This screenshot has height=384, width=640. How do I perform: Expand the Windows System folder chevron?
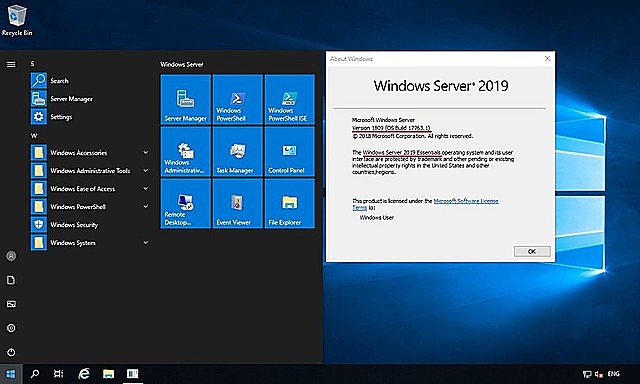click(145, 242)
